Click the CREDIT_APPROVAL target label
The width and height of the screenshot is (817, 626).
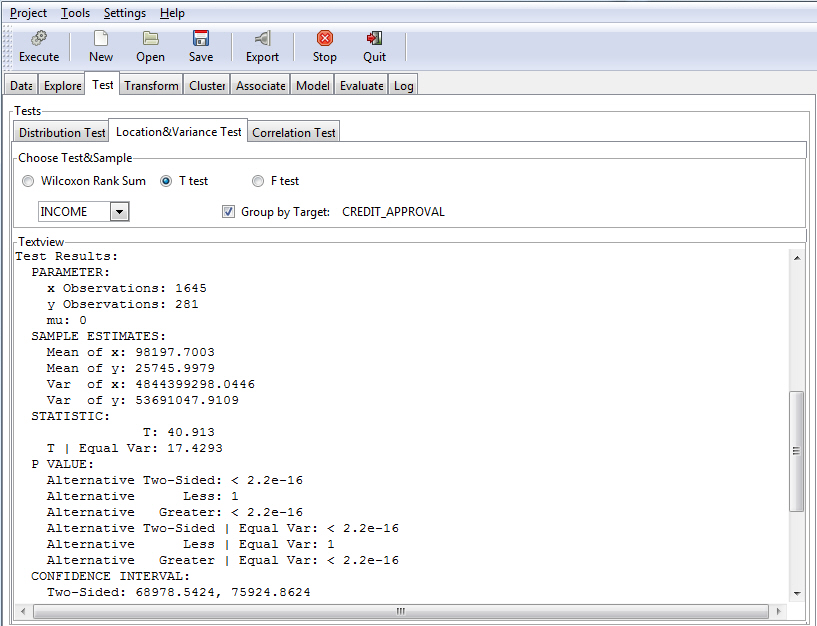click(393, 212)
